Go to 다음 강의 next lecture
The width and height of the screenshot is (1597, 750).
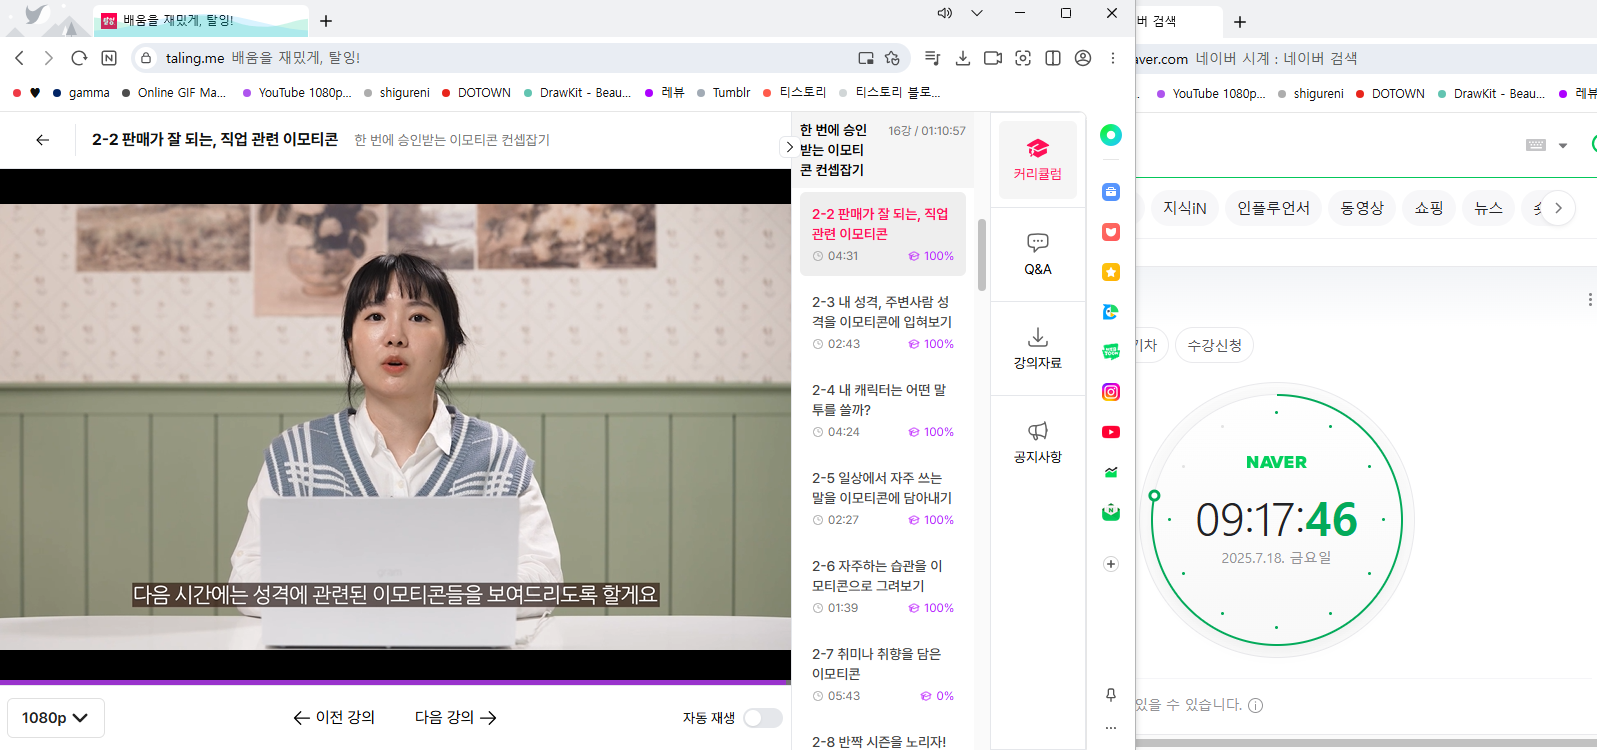point(456,718)
